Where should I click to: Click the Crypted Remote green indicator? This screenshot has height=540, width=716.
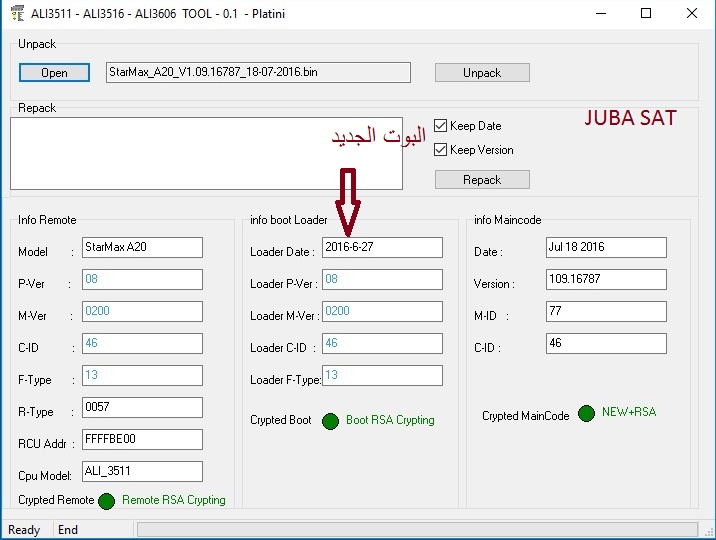106,501
